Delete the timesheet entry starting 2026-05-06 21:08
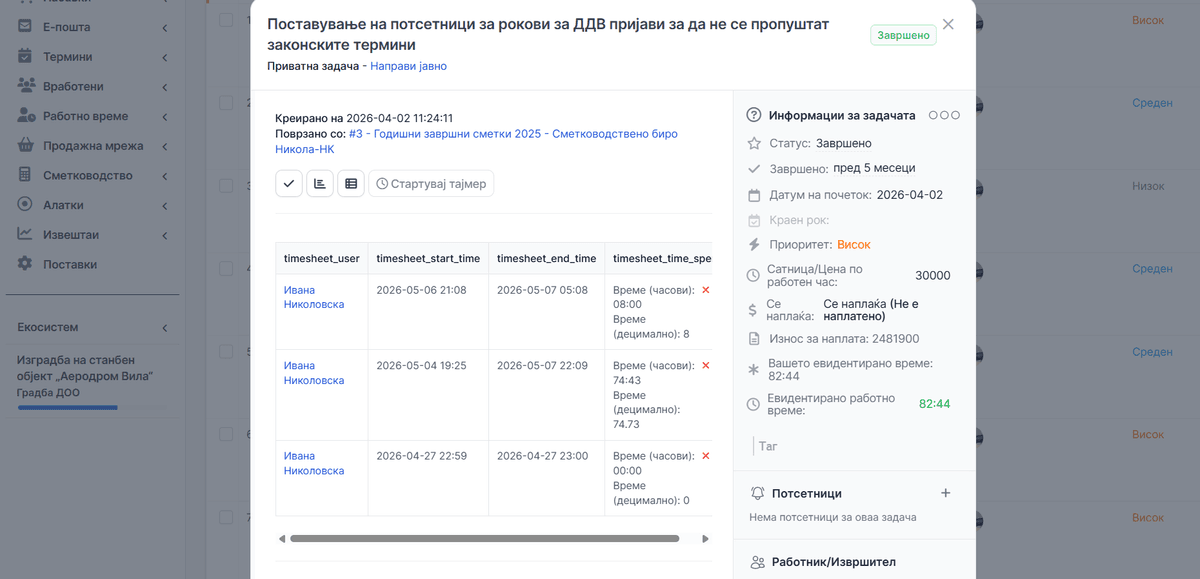 [x=706, y=290]
